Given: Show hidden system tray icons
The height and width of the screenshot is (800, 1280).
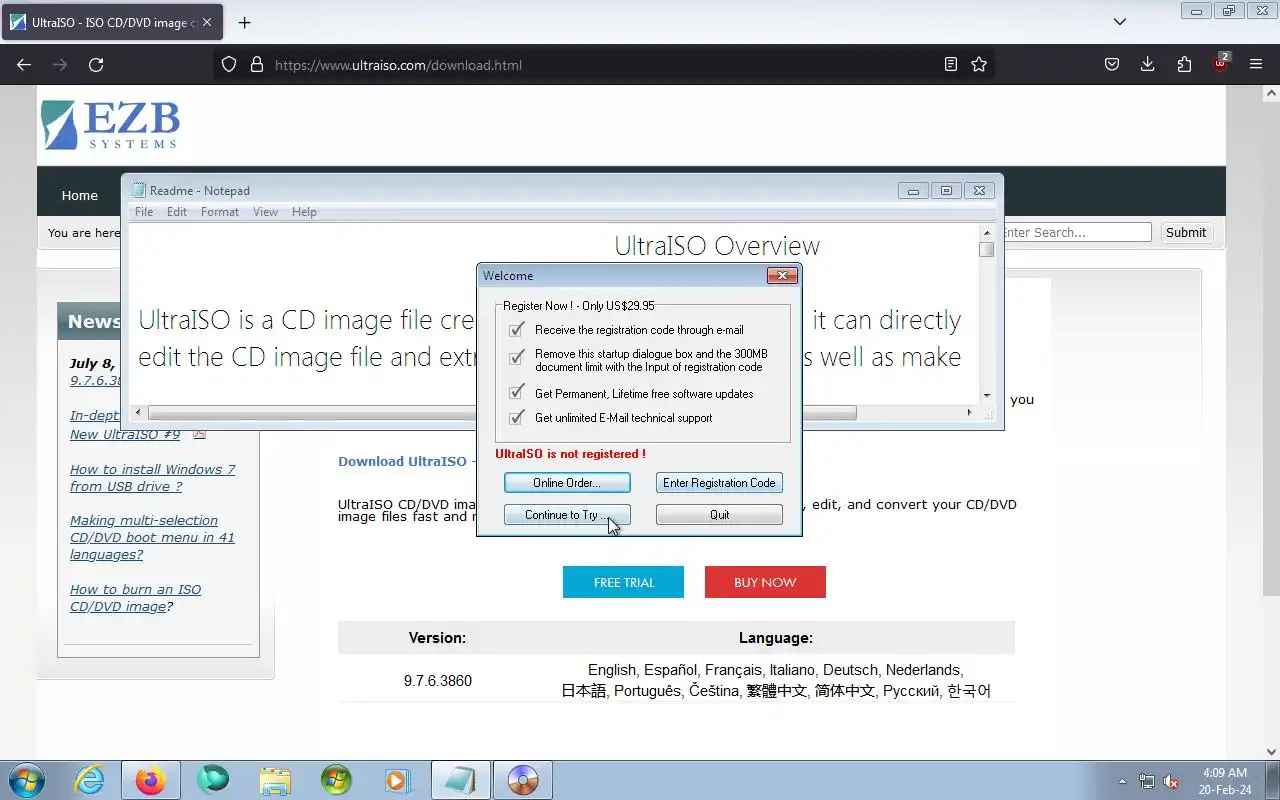Looking at the screenshot, I should tap(1122, 781).
